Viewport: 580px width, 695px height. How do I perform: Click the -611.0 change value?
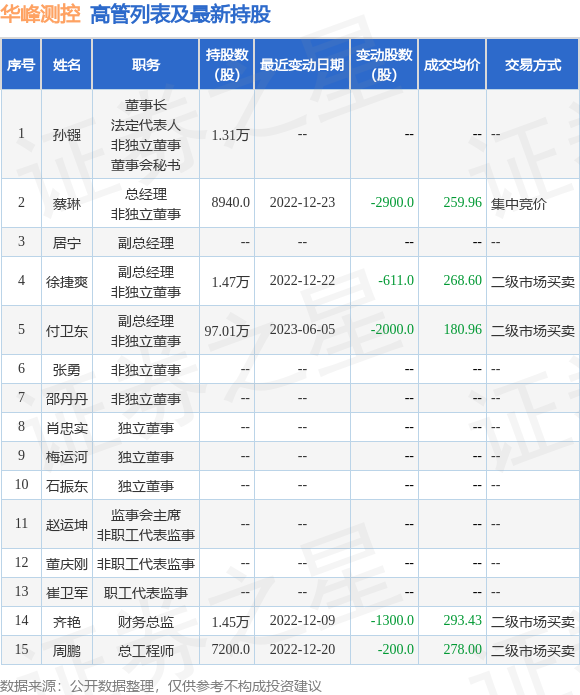pyautogui.click(x=396, y=280)
